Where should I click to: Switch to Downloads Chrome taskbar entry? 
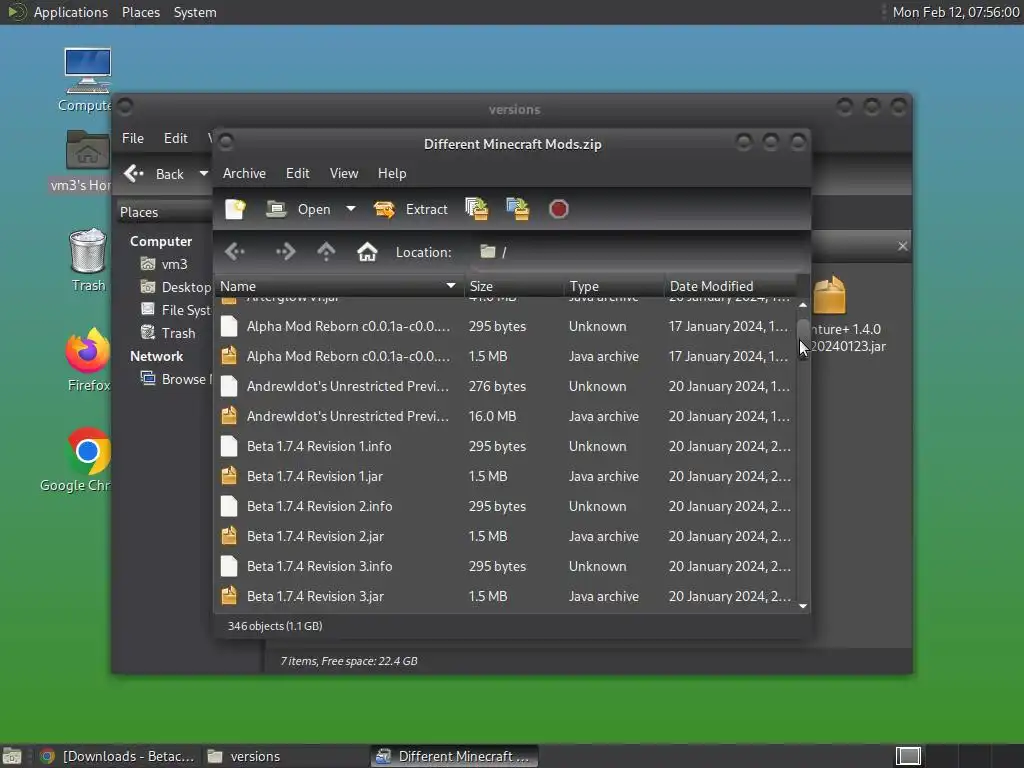click(x=118, y=756)
